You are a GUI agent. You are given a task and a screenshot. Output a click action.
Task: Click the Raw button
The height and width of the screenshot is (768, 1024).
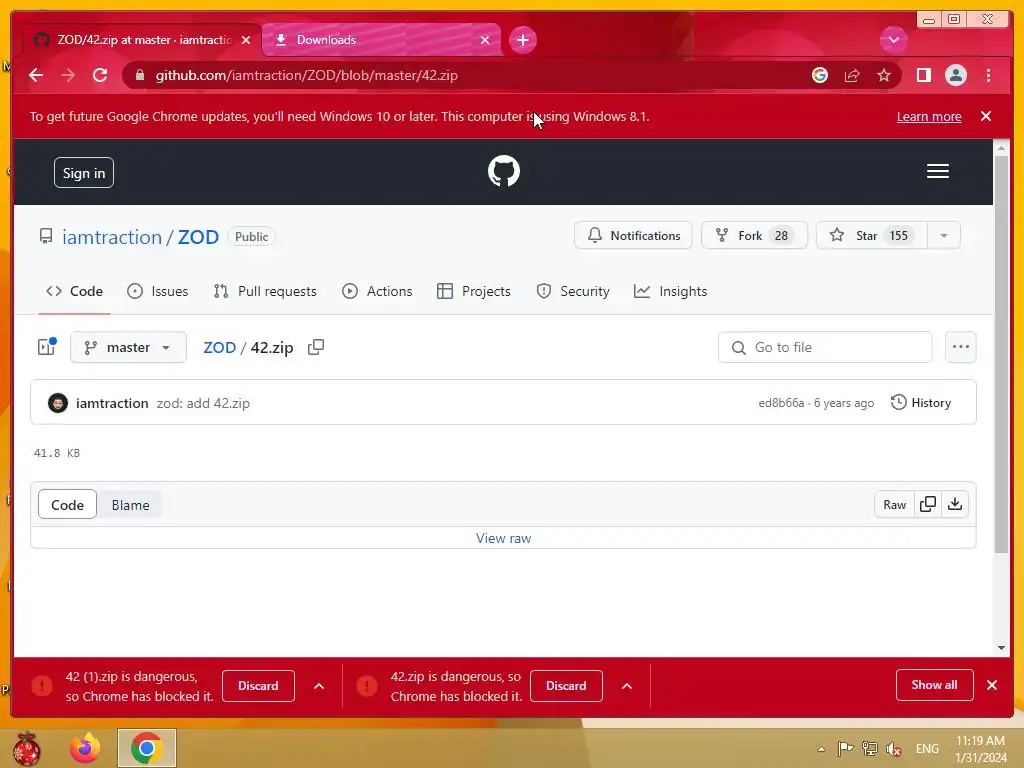[895, 504]
